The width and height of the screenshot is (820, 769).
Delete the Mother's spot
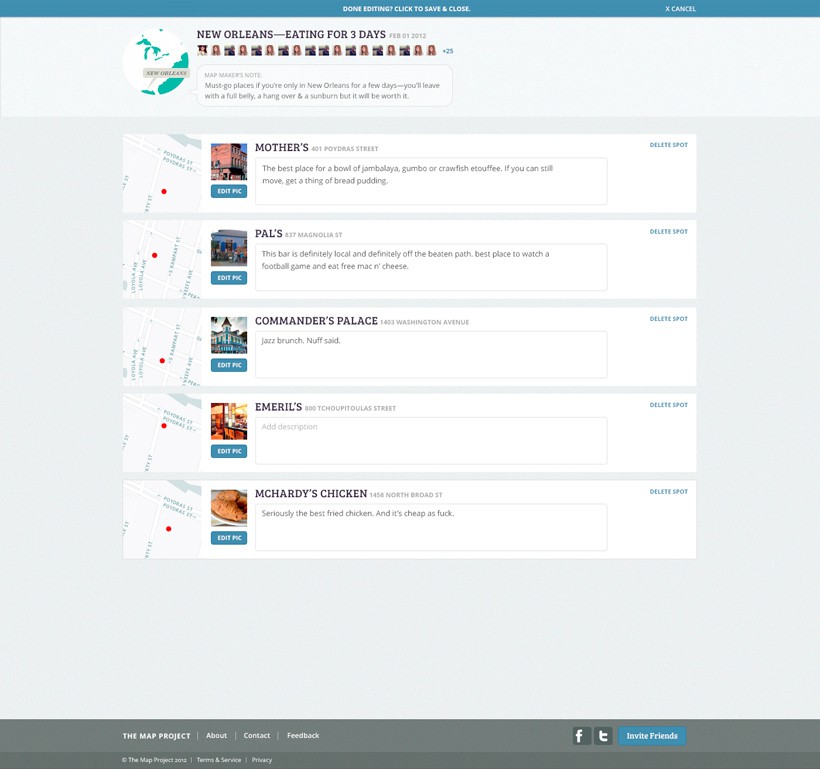coord(668,145)
